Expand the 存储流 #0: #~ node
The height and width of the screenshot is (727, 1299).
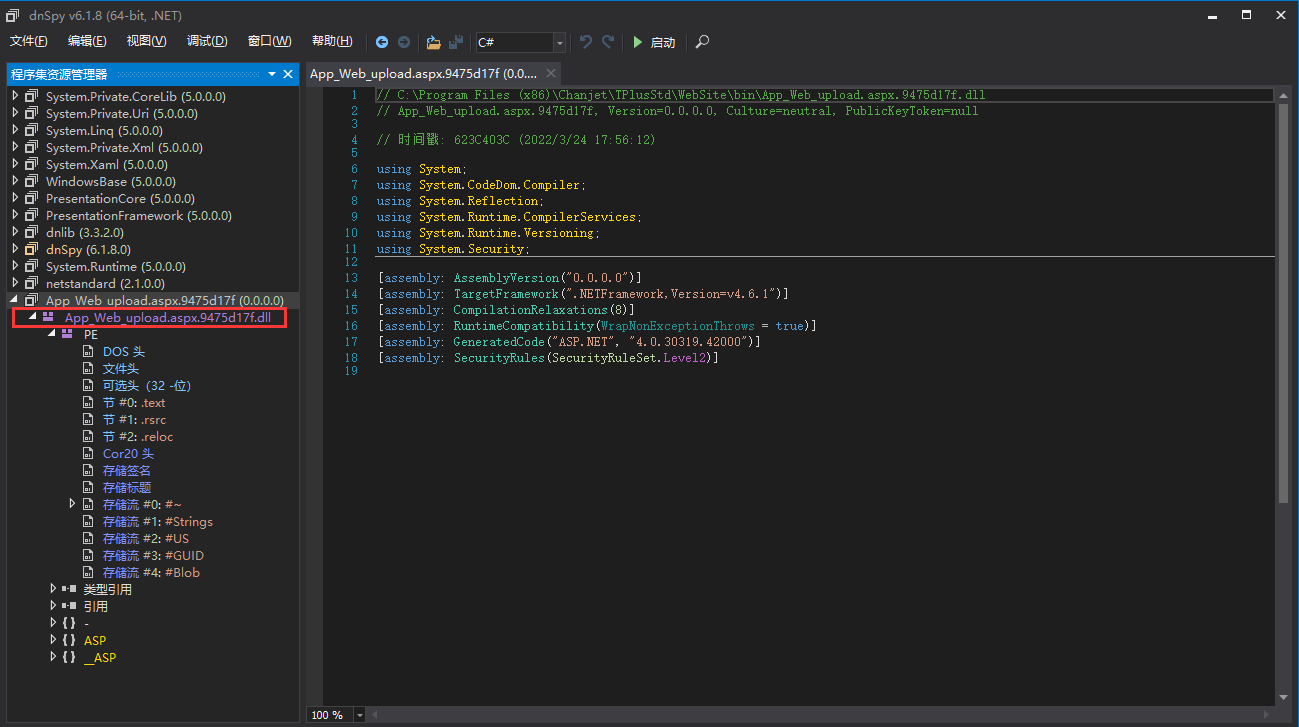point(72,504)
